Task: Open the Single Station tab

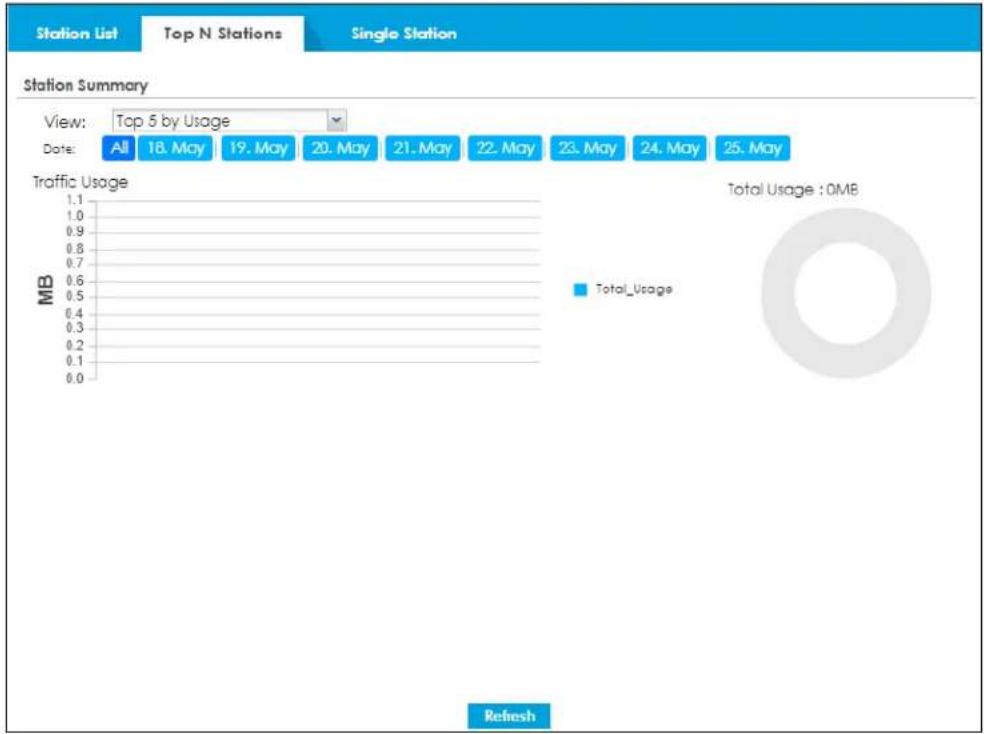Action: pyautogui.click(x=404, y=33)
